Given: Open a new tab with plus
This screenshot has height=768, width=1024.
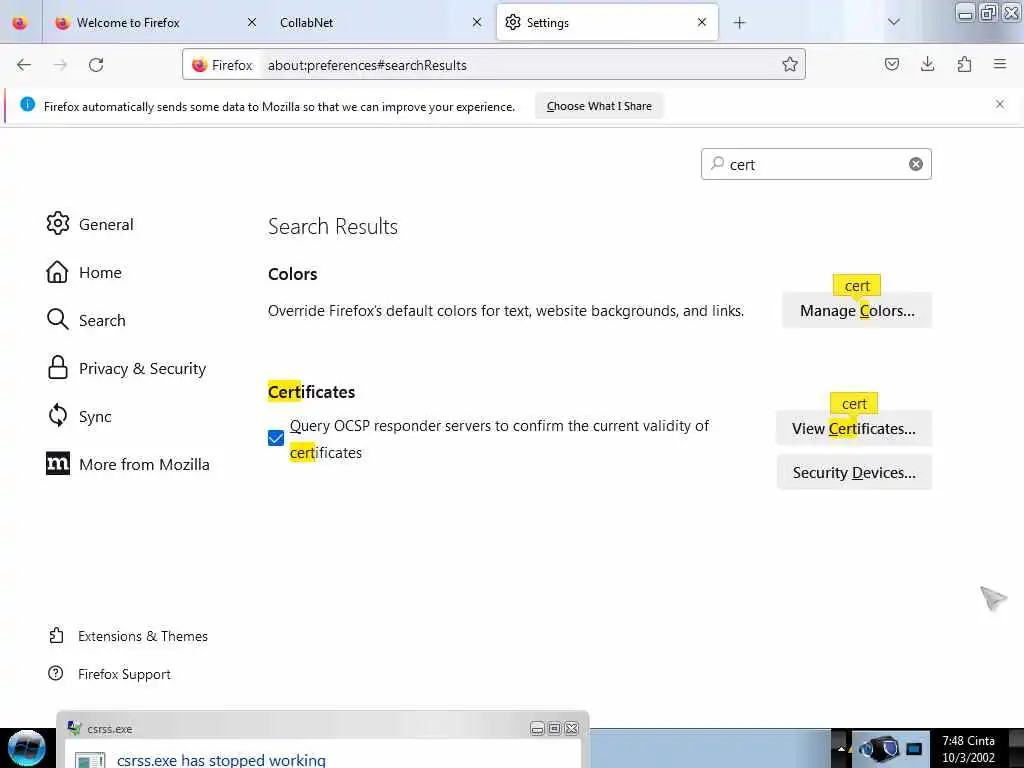Looking at the screenshot, I should point(739,23).
